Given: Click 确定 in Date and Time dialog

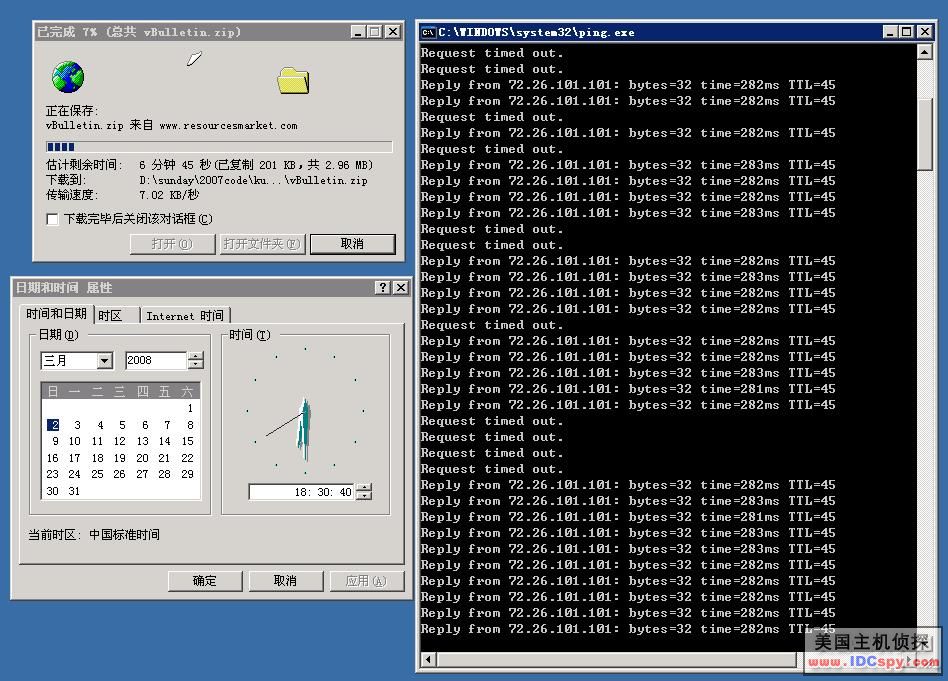Looking at the screenshot, I should tap(204, 581).
